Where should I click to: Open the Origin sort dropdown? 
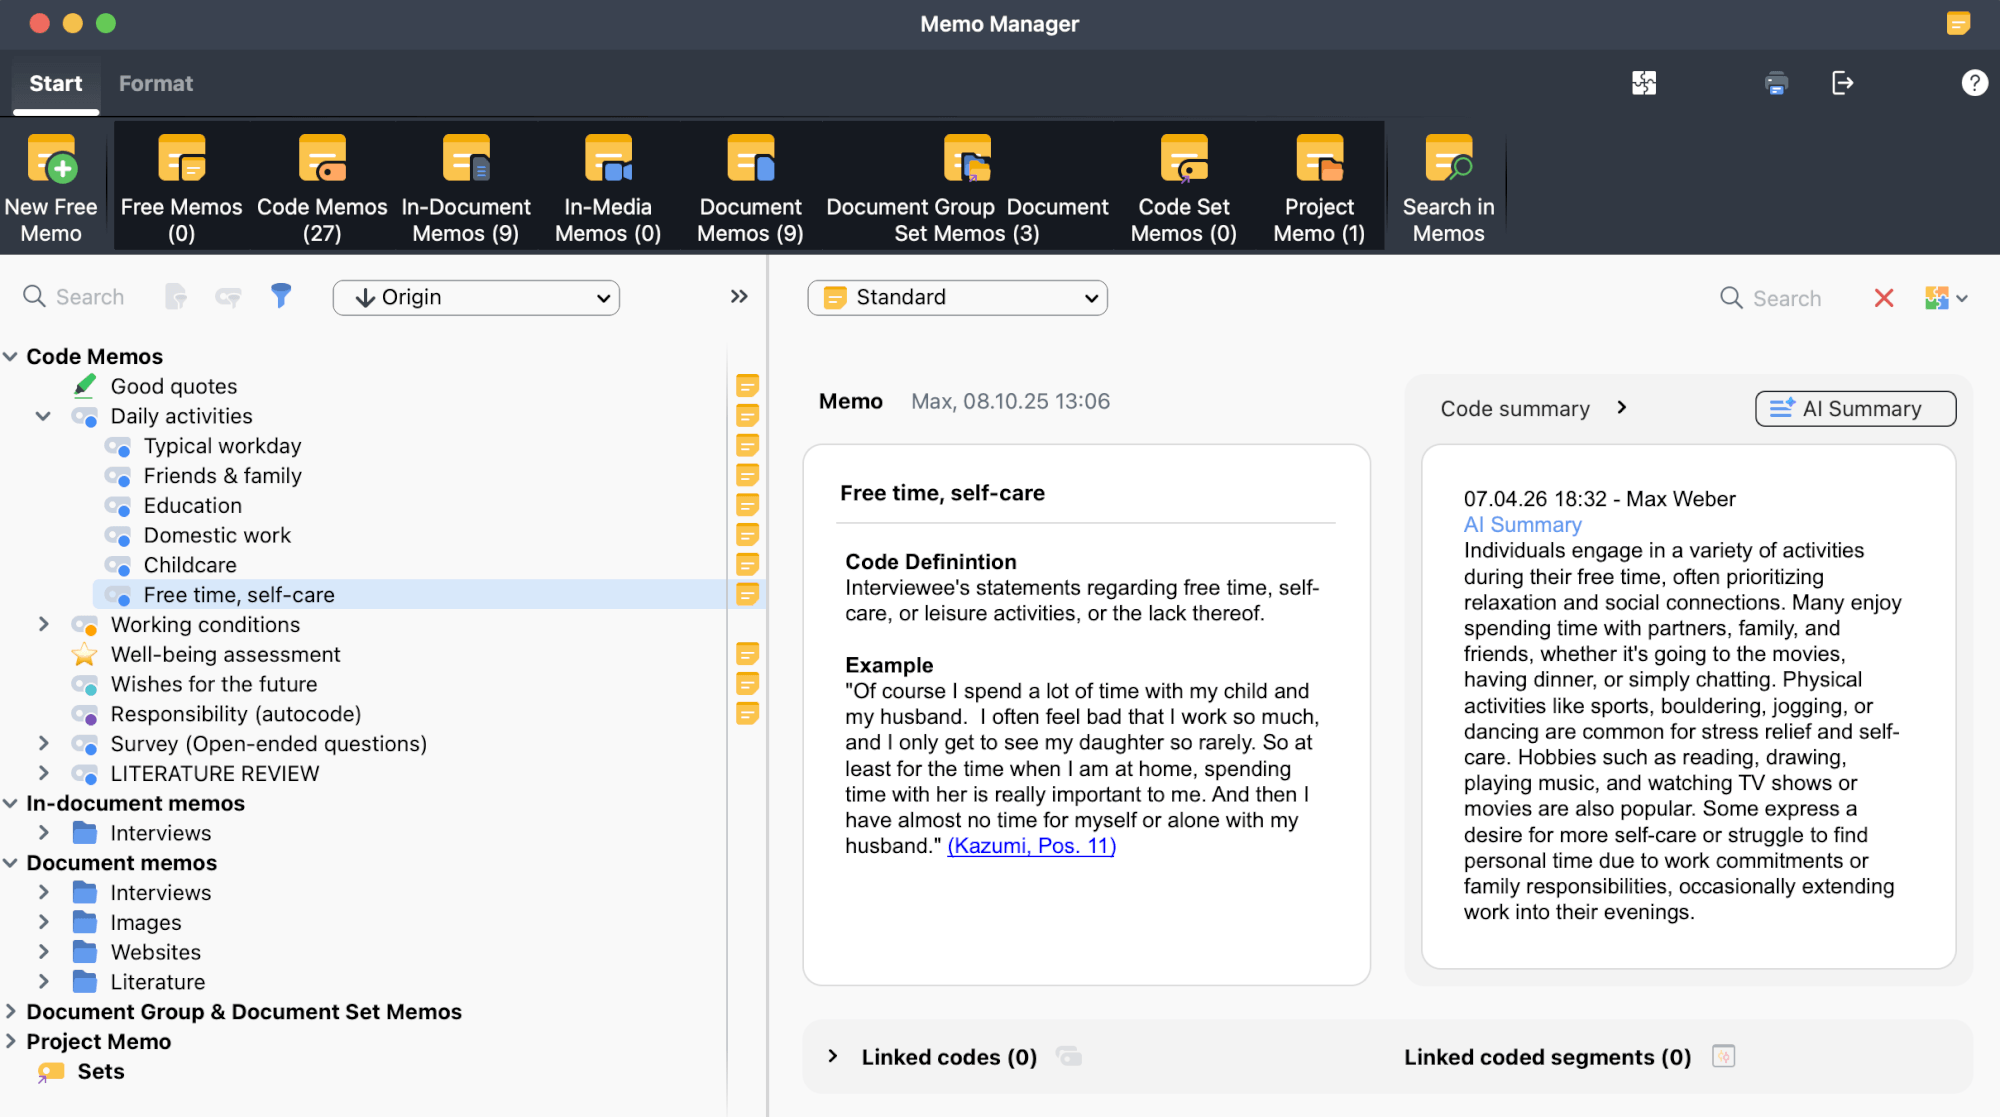(476, 297)
